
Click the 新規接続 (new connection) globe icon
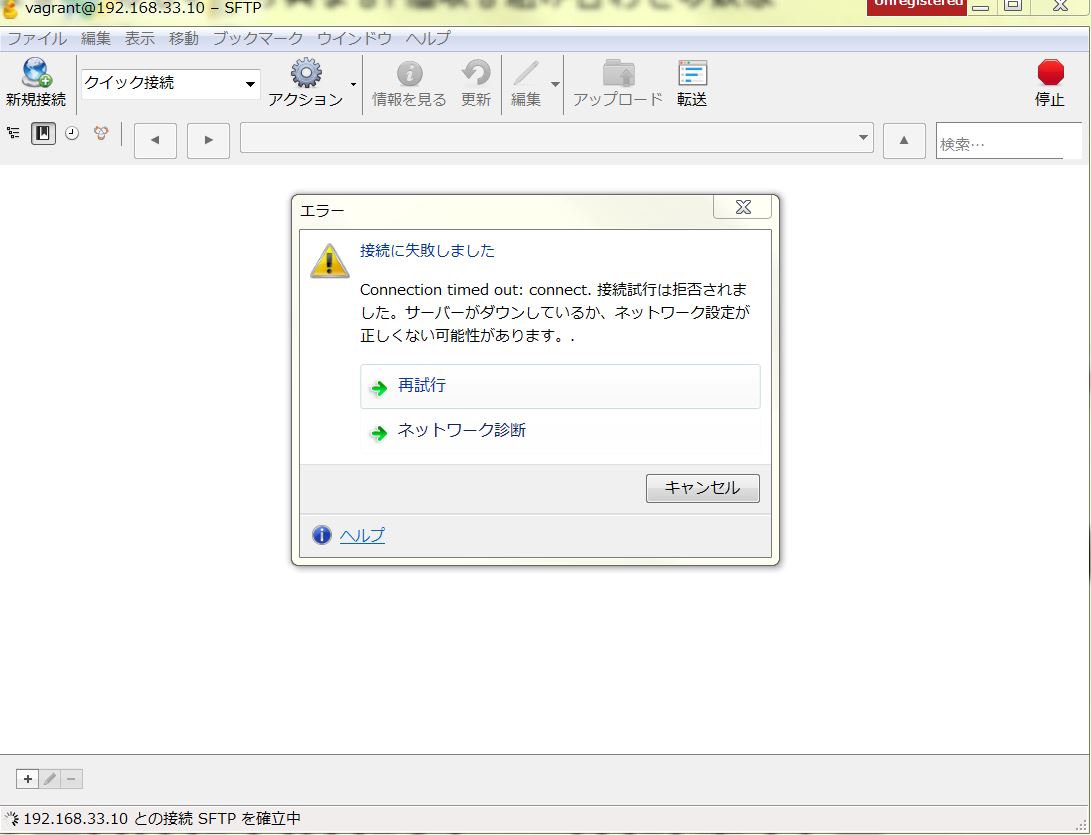coord(36,74)
